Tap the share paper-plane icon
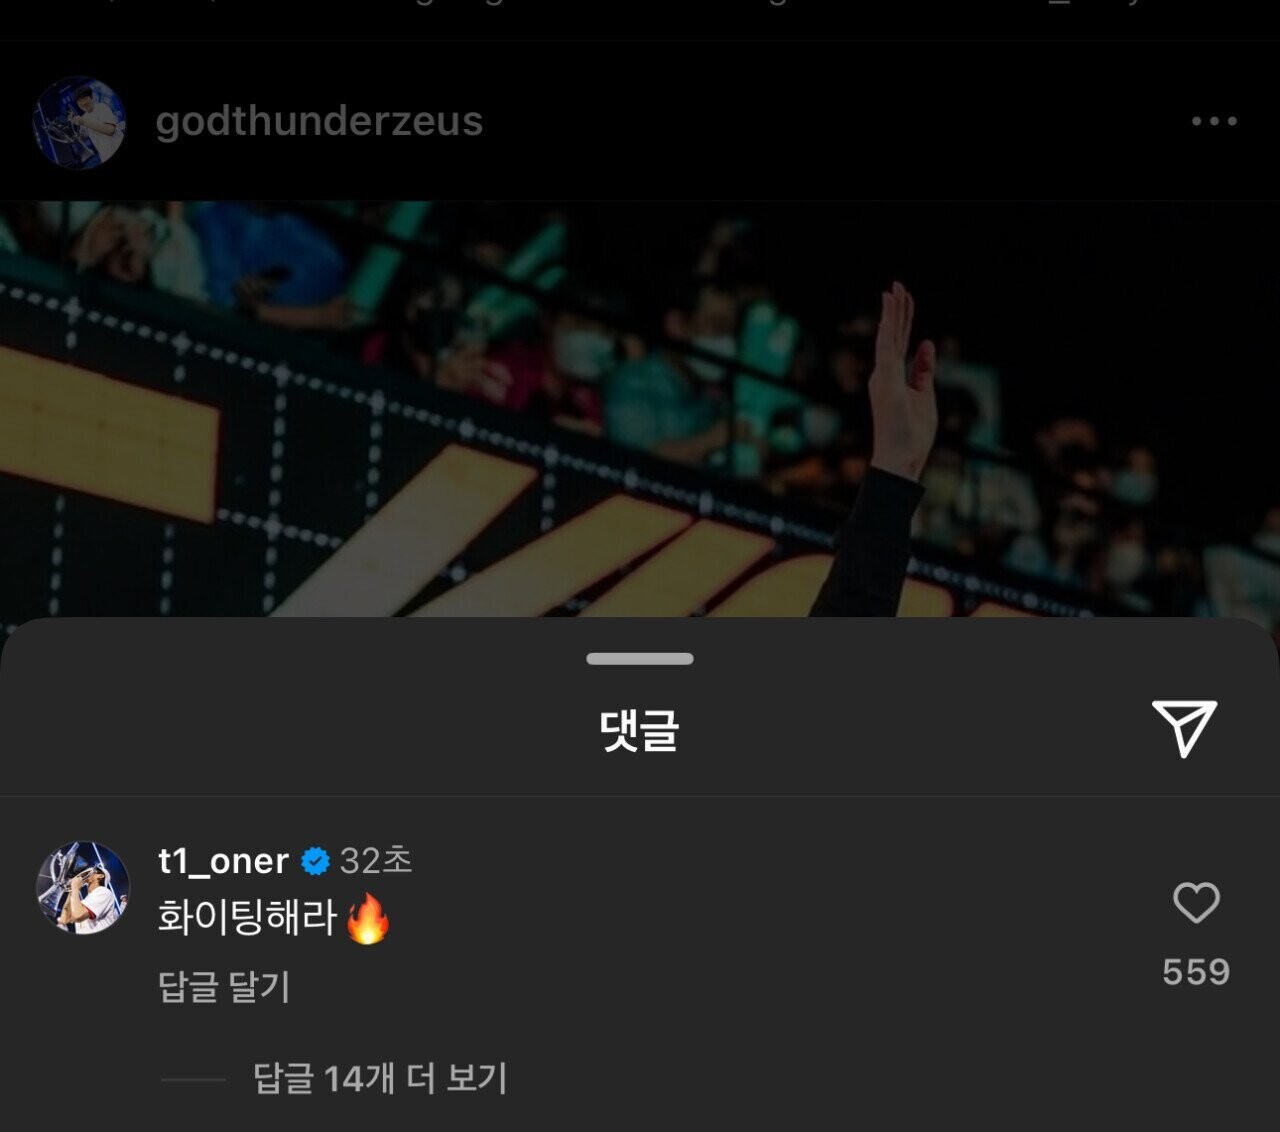 [1185, 728]
